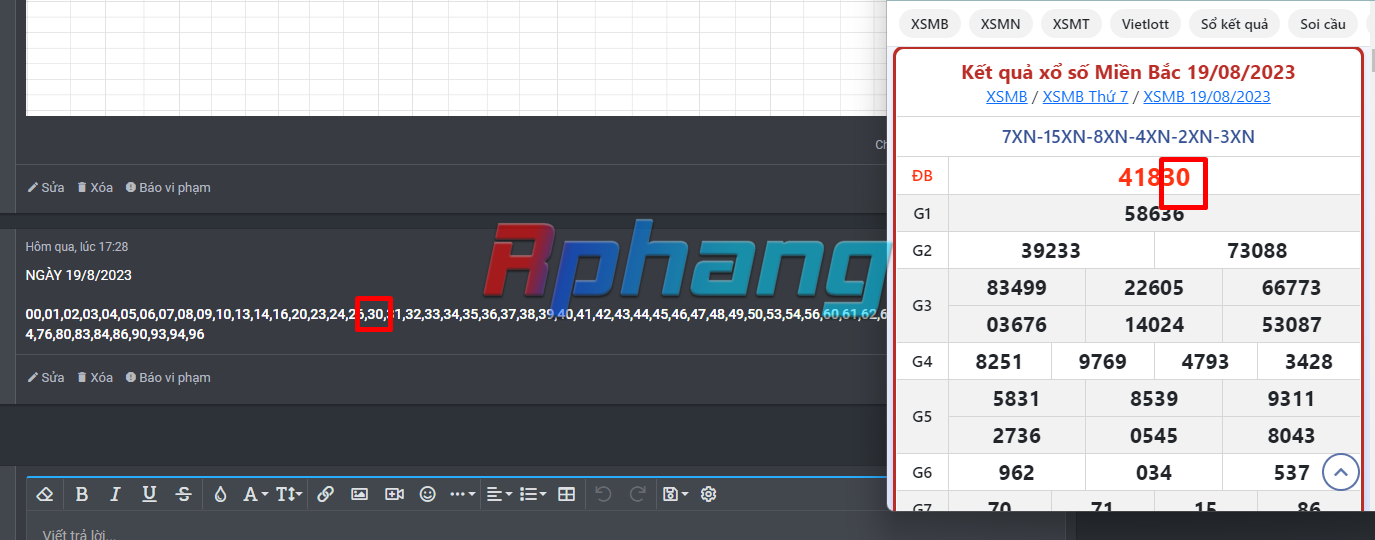The image size is (1375, 540).
Task: Click the G1 result 58636
Action: 1154,213
